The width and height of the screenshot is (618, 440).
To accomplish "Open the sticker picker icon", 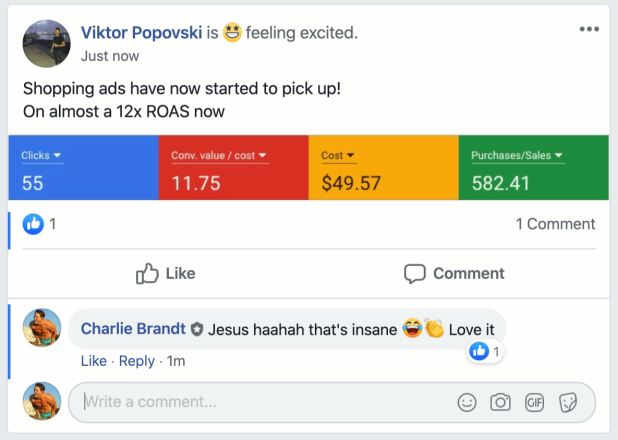I will (568, 403).
